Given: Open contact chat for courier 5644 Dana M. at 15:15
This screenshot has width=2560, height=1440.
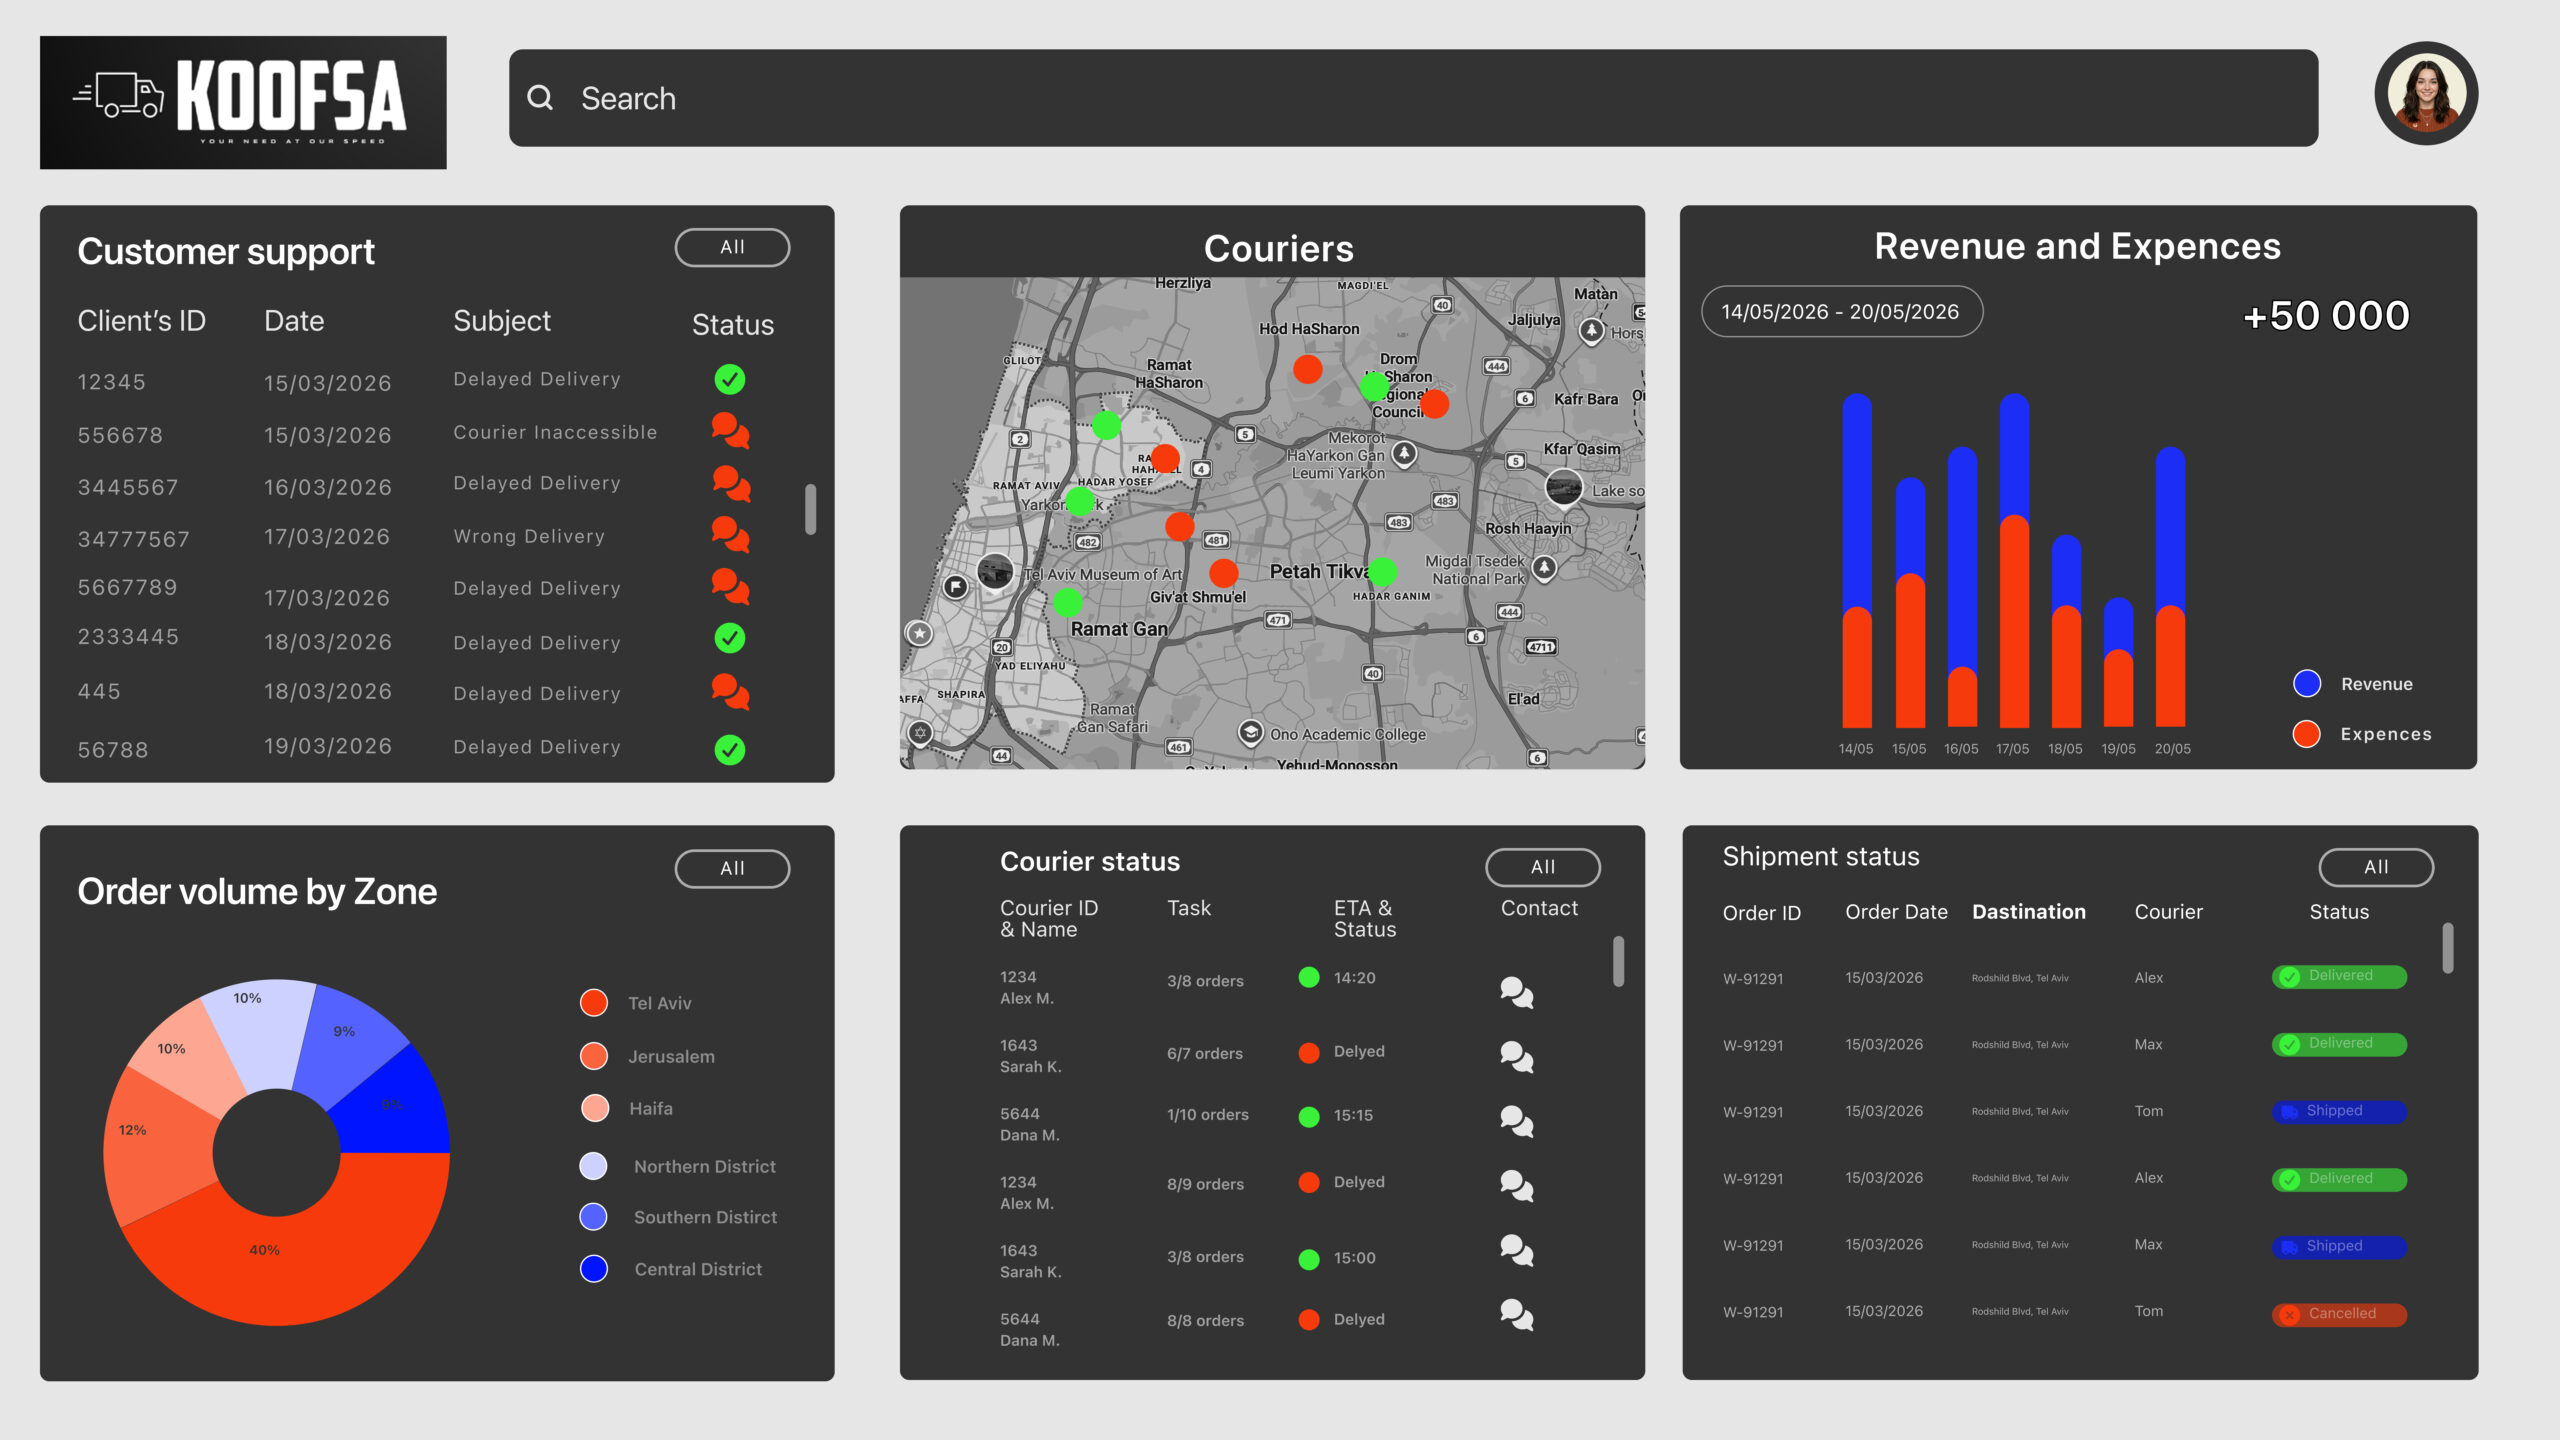Looking at the screenshot, I should point(1516,1121).
